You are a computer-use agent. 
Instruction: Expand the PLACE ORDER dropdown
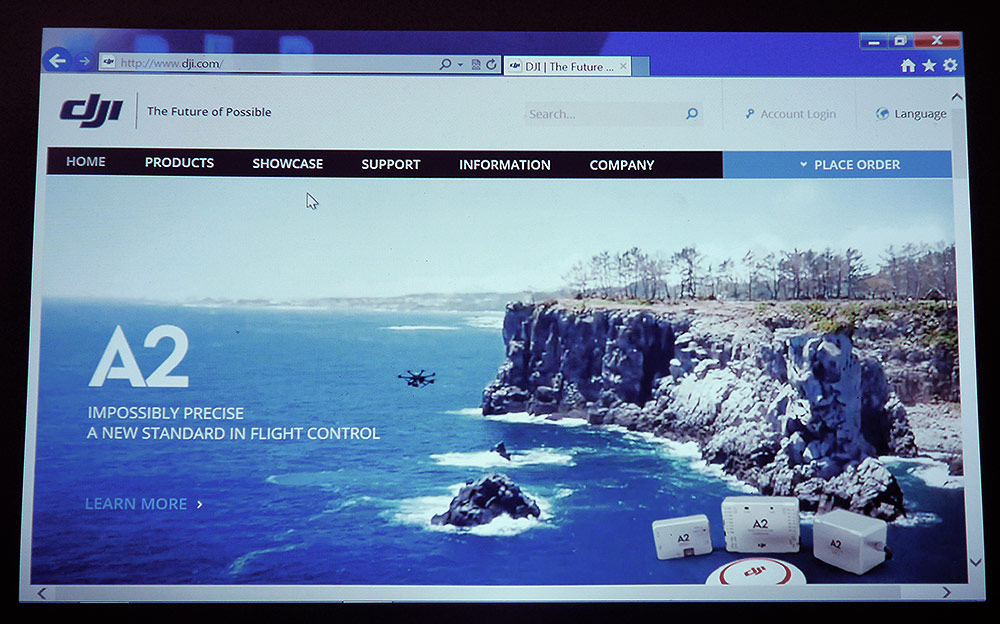click(837, 165)
